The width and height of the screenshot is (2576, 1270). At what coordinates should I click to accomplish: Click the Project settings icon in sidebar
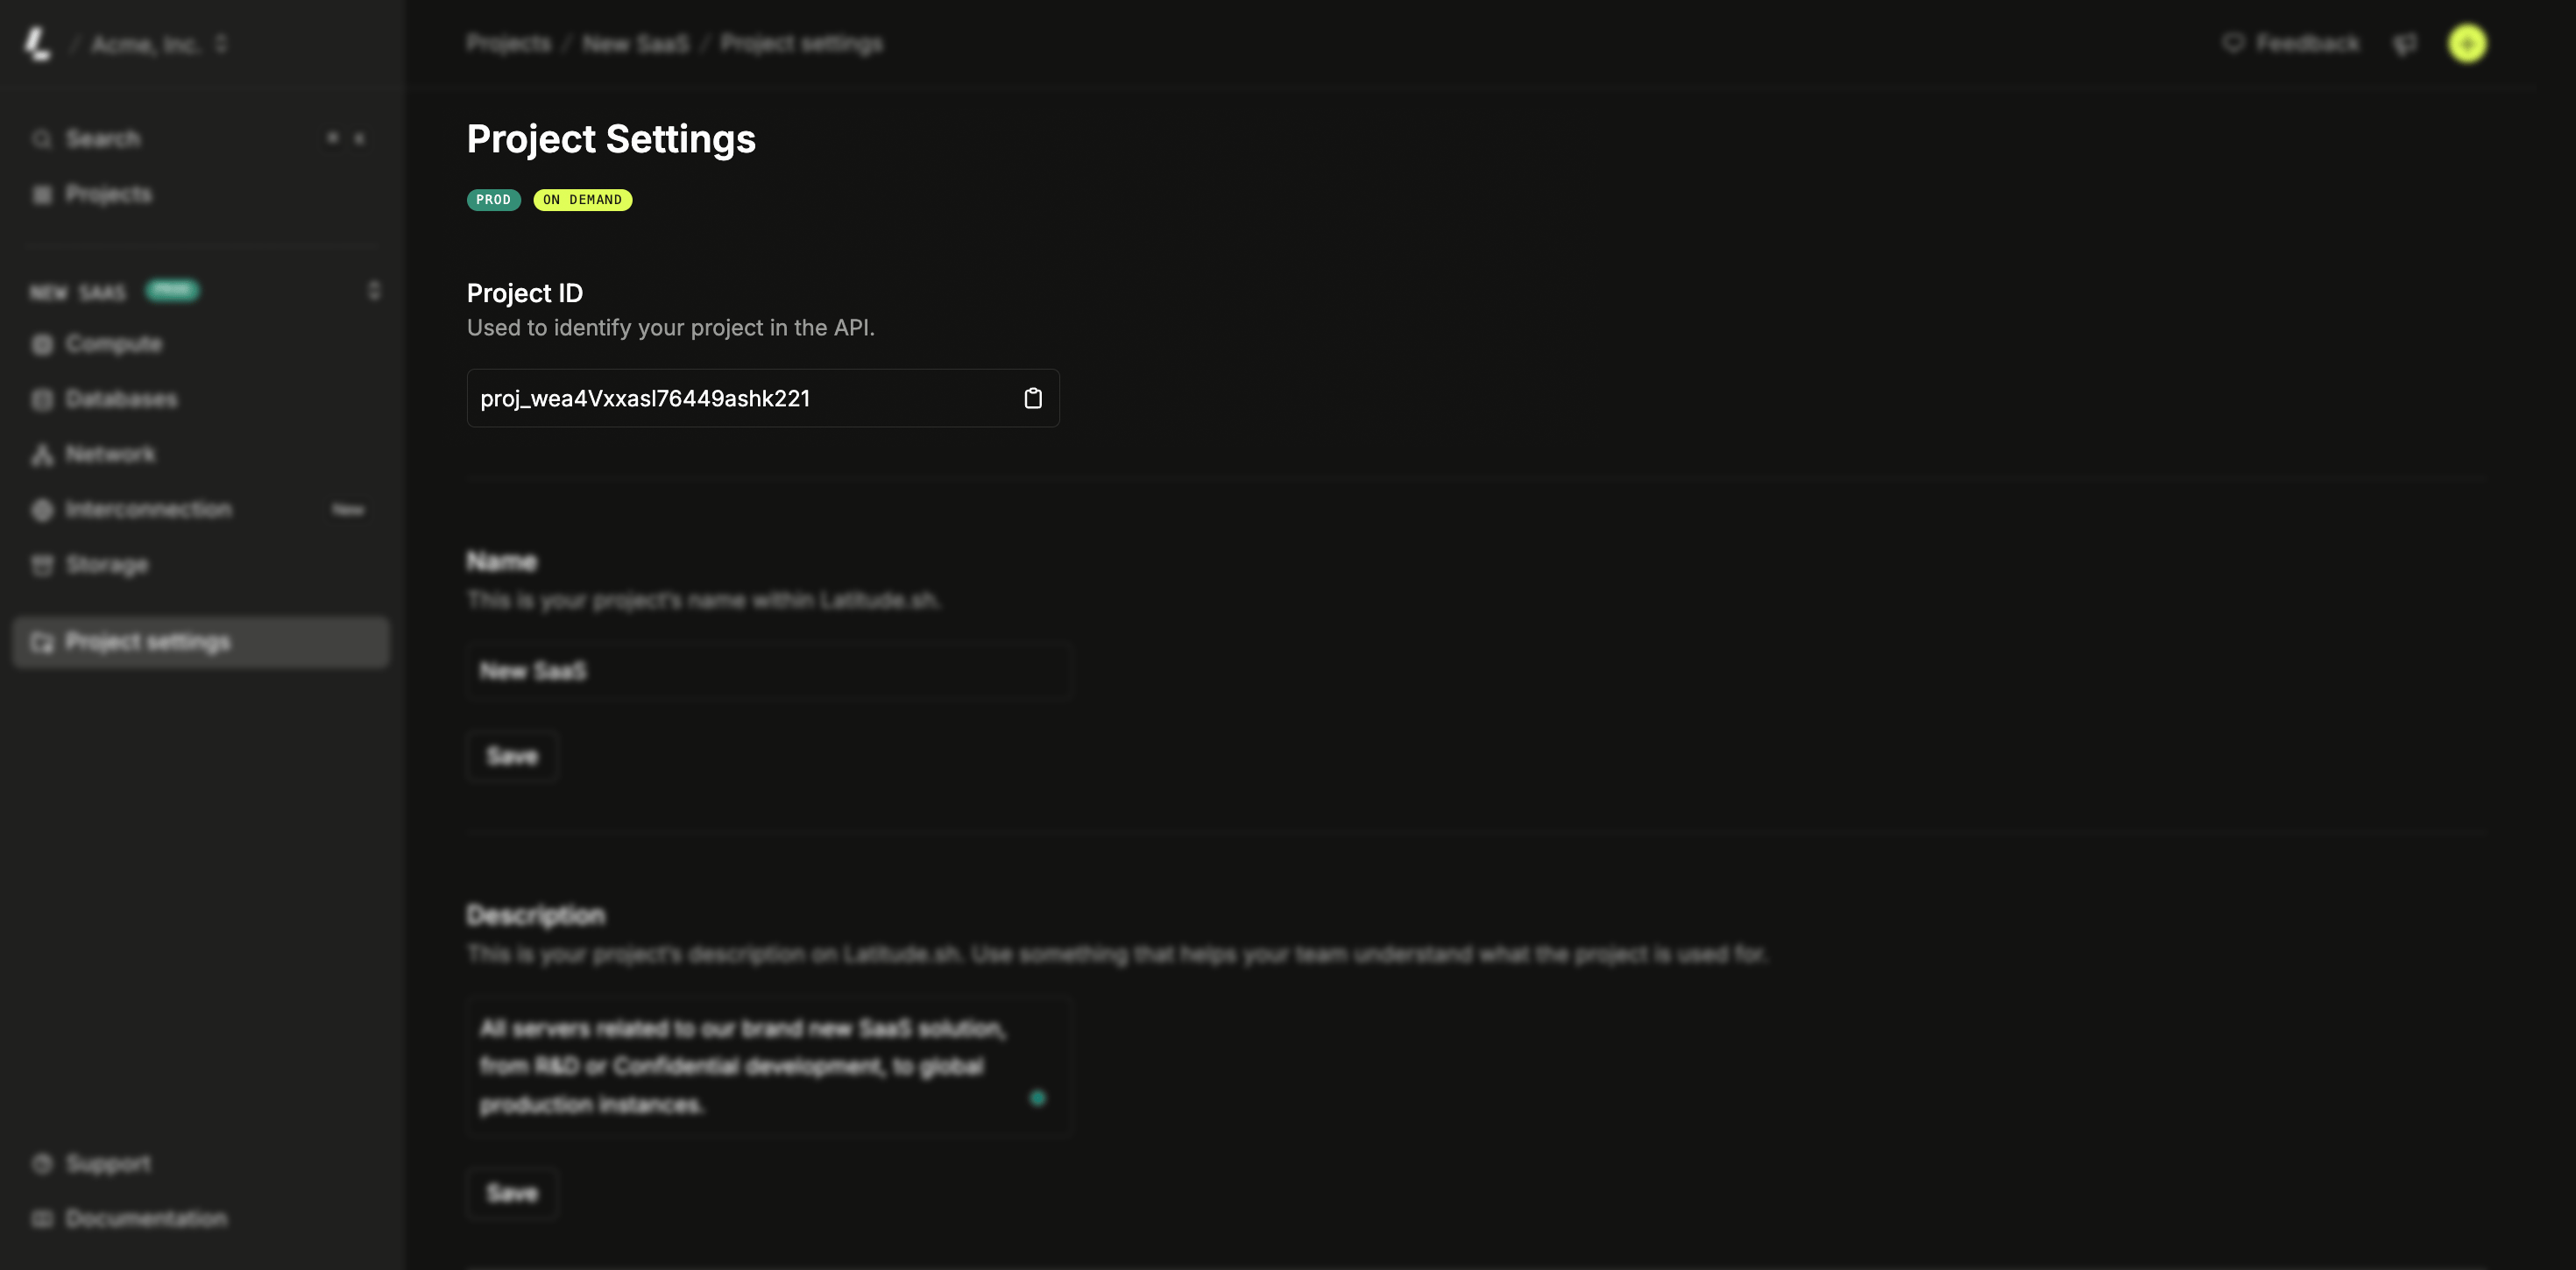(x=41, y=642)
